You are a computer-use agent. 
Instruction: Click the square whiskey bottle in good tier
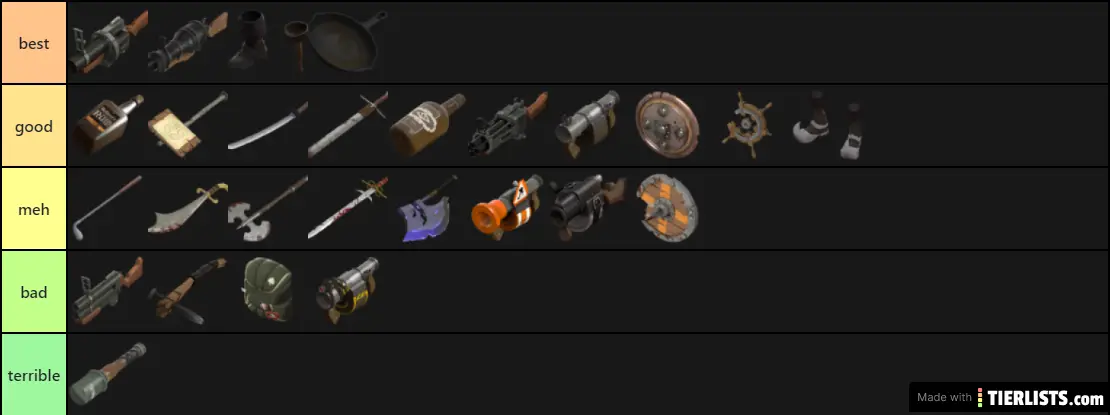[x=108, y=125]
